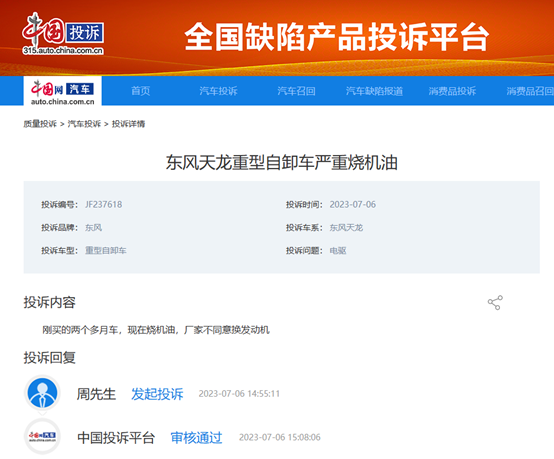Click the share icon beside 投诉内容
Image resolution: width=554 pixels, height=459 pixels.
point(495,303)
